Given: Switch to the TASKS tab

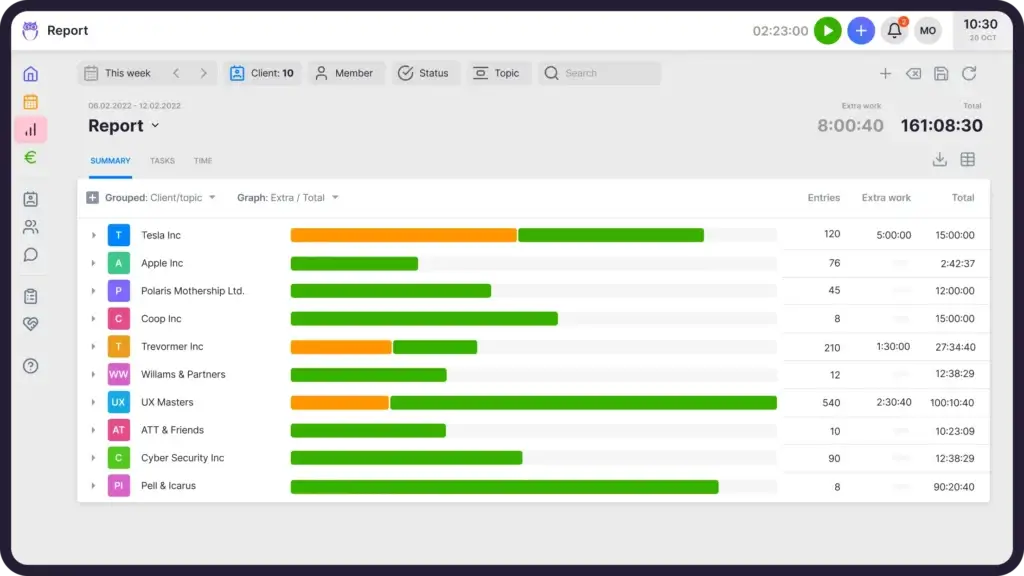Looking at the screenshot, I should [x=162, y=161].
